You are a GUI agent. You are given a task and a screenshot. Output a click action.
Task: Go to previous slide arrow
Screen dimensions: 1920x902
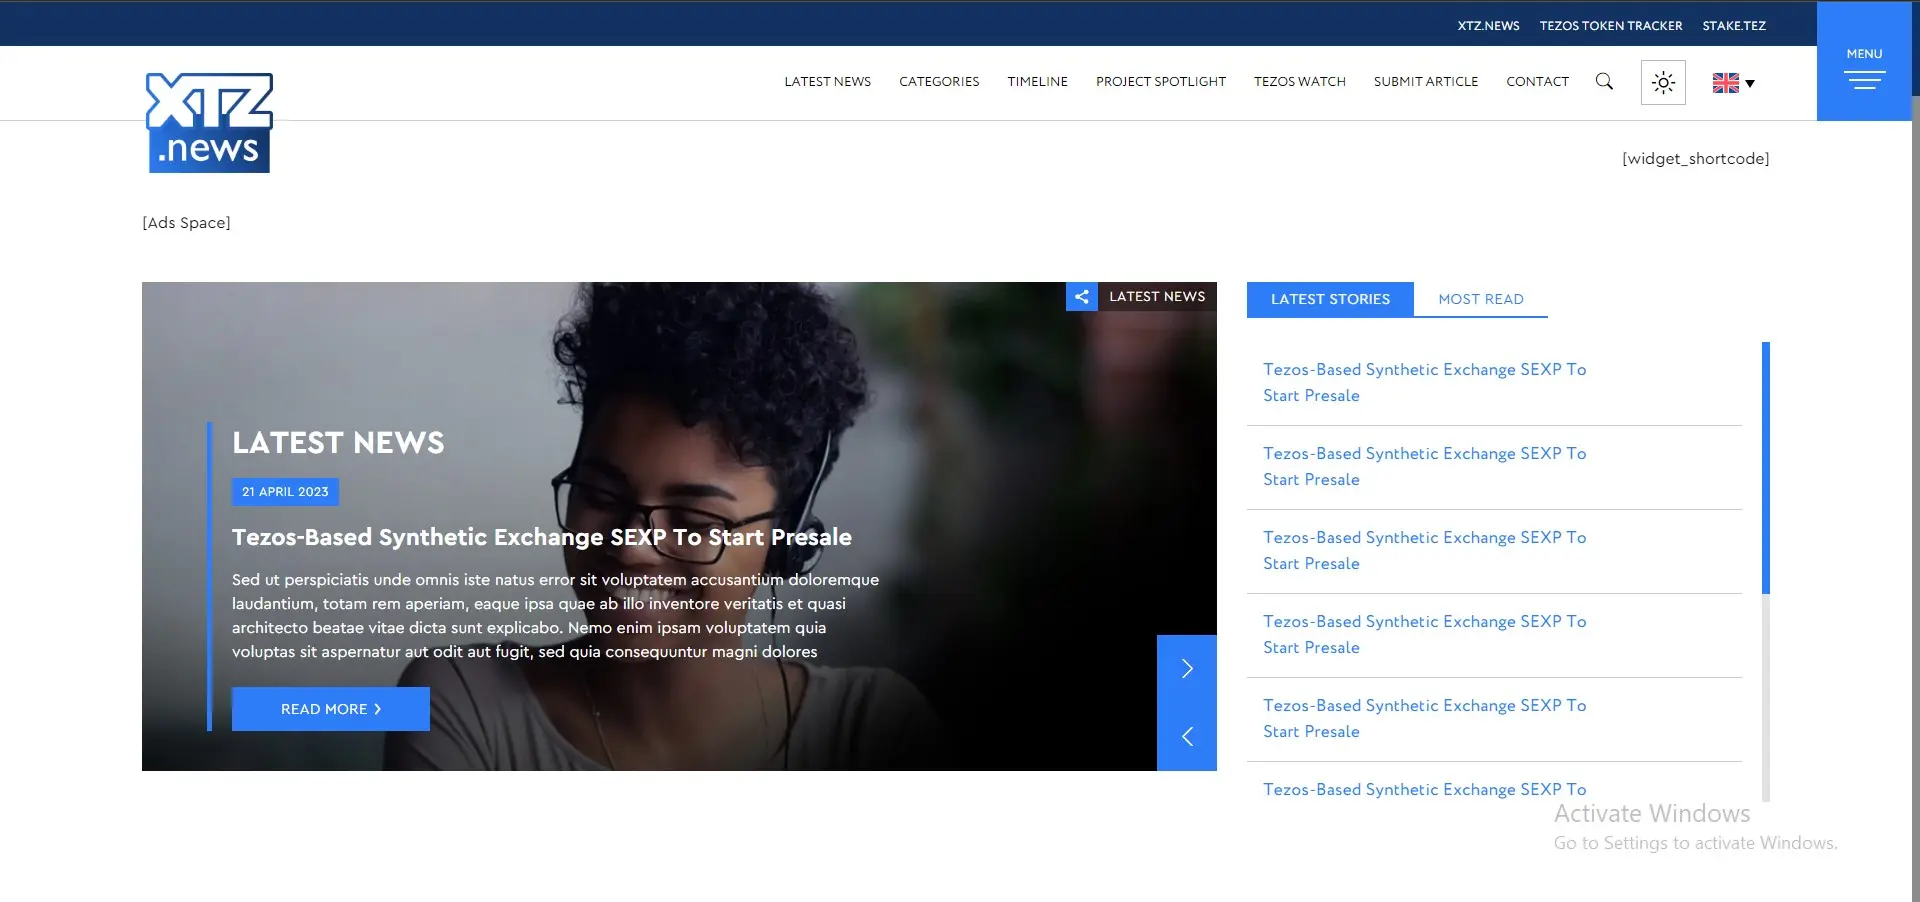tap(1187, 737)
